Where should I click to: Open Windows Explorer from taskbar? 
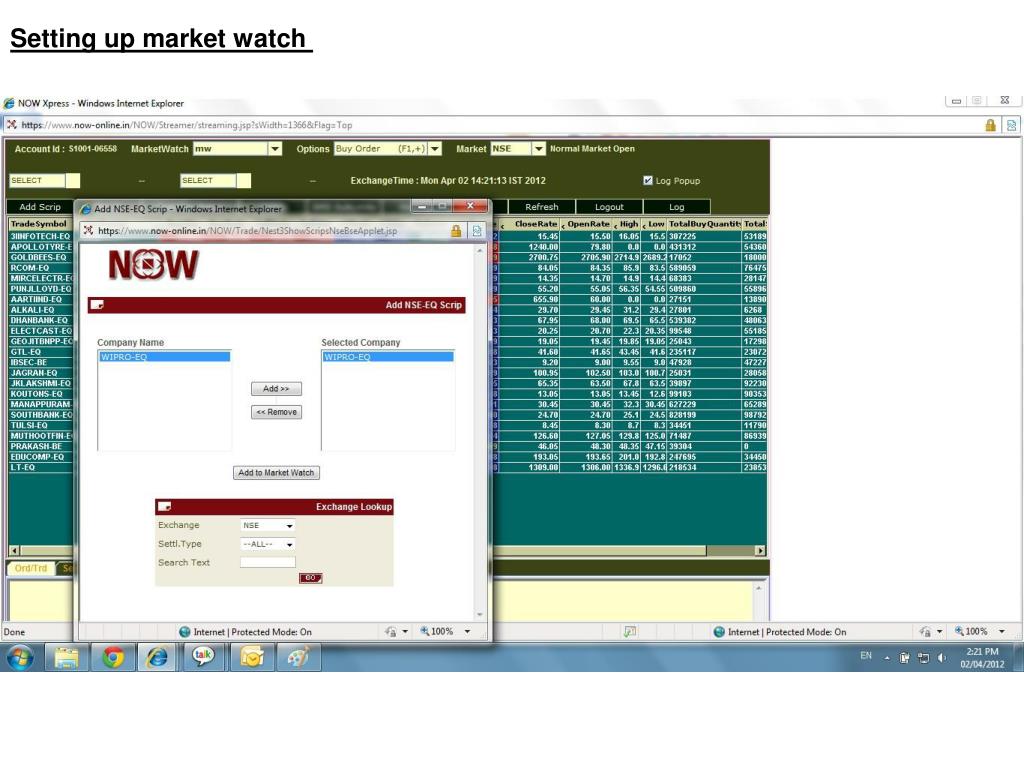66,657
